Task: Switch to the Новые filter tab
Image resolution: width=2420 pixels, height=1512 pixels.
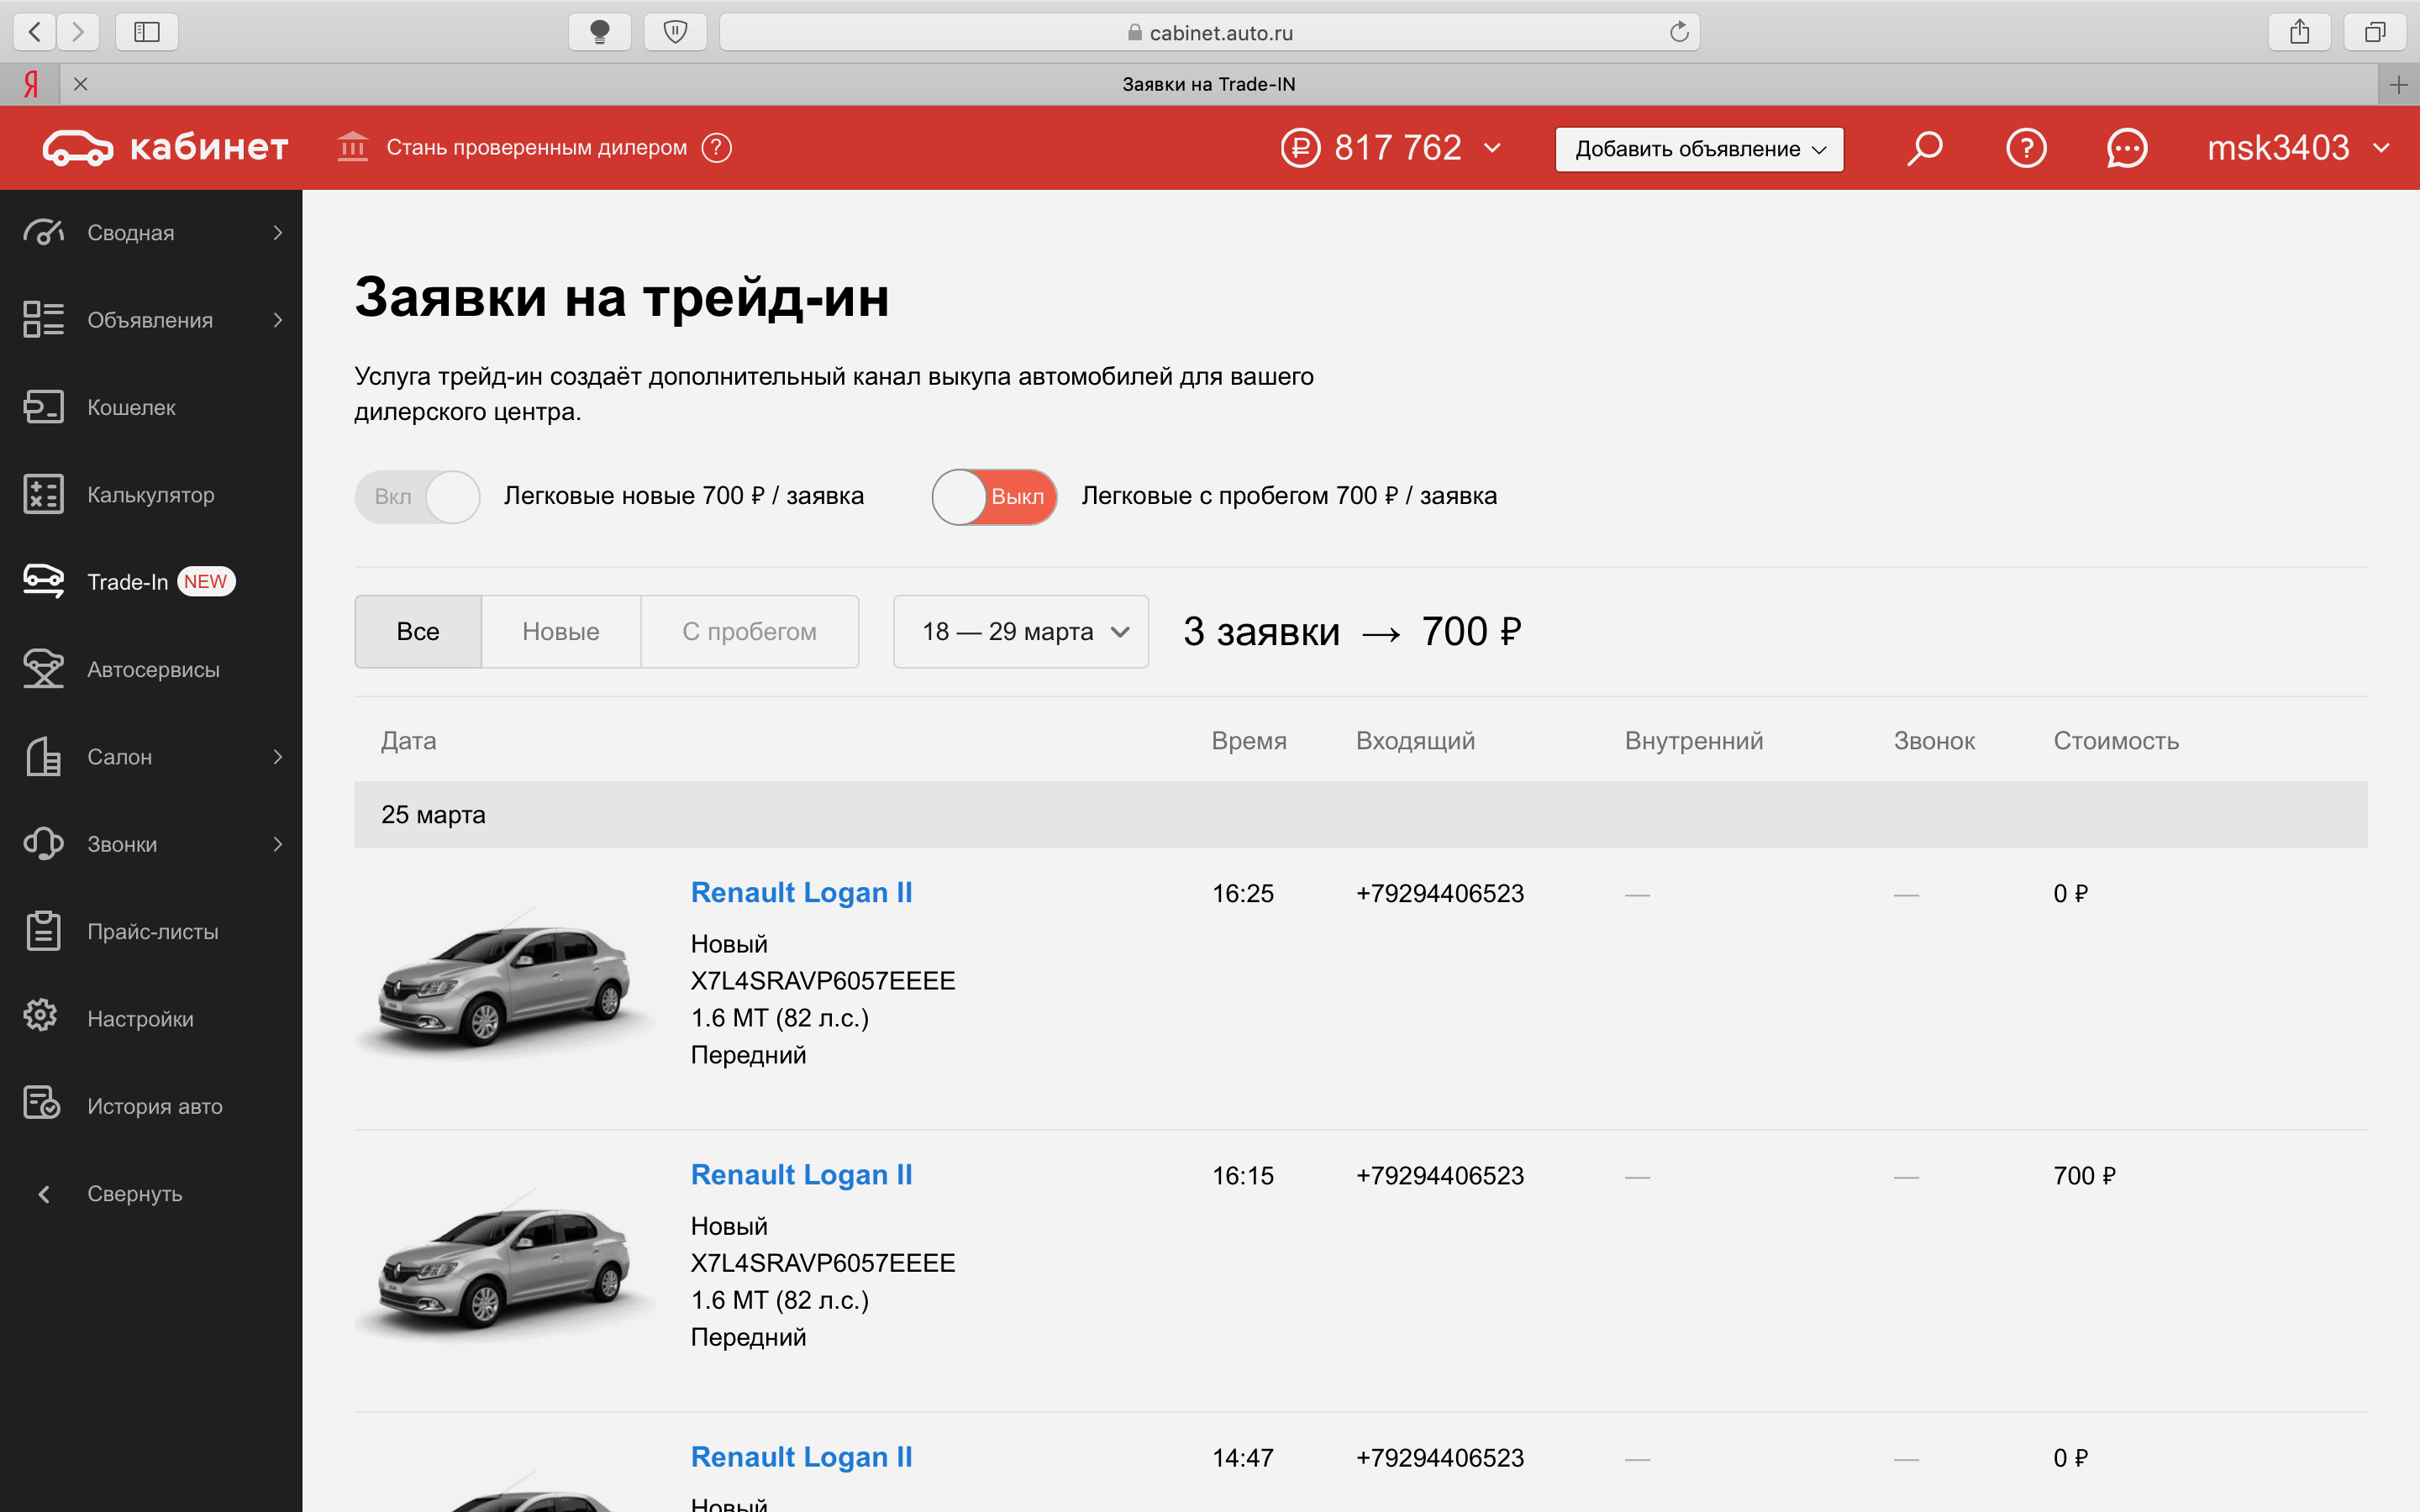Action: click(561, 632)
